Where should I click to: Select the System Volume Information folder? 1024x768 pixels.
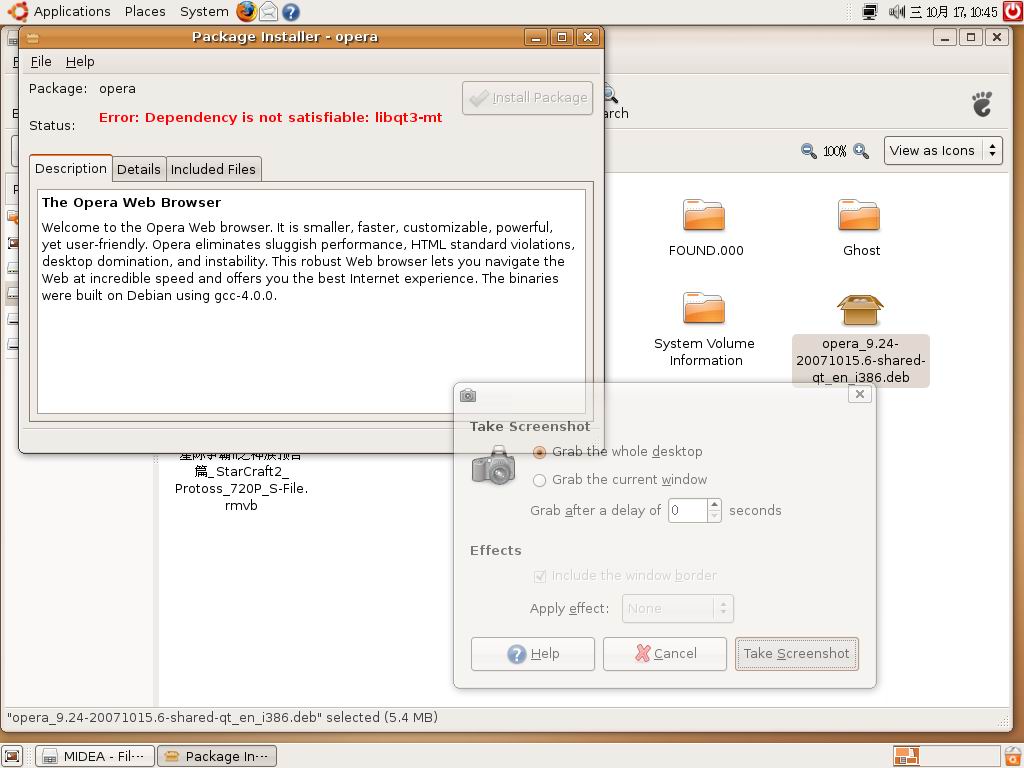(x=705, y=330)
